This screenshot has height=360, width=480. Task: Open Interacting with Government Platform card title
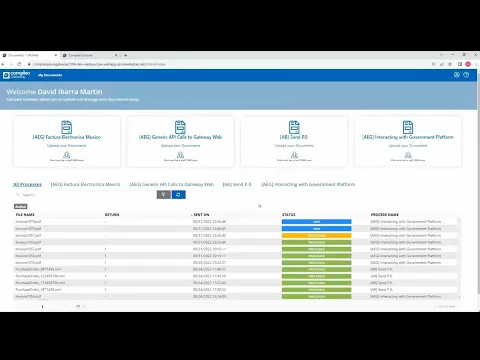click(x=408, y=137)
